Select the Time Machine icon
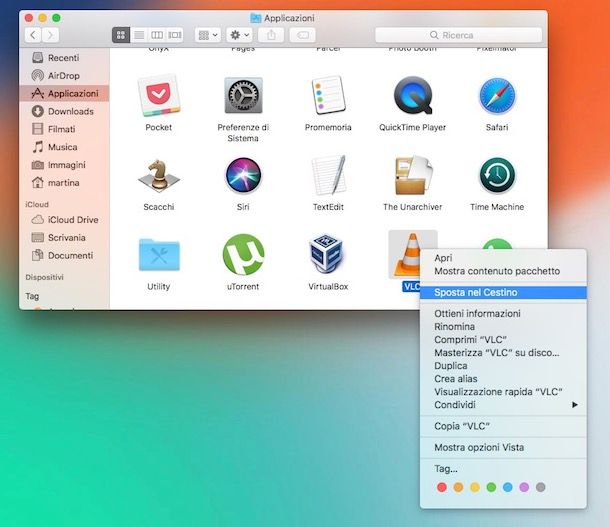 tap(497, 175)
